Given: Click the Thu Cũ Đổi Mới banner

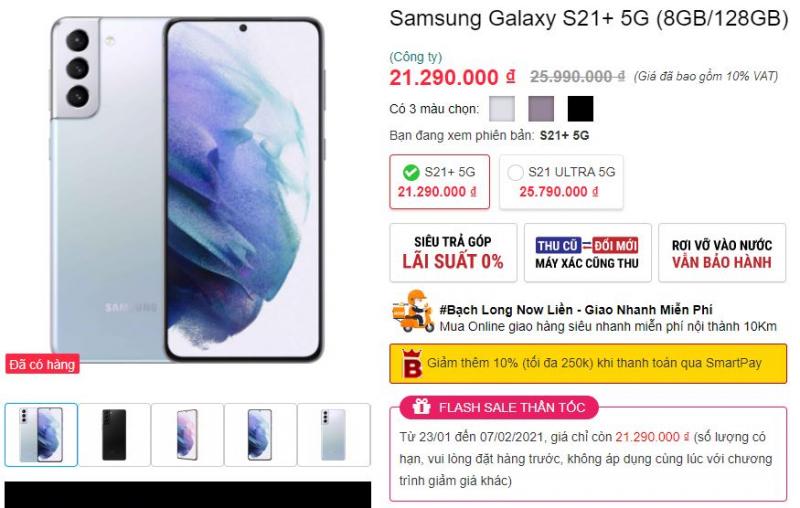Looking at the screenshot, I should [587, 252].
